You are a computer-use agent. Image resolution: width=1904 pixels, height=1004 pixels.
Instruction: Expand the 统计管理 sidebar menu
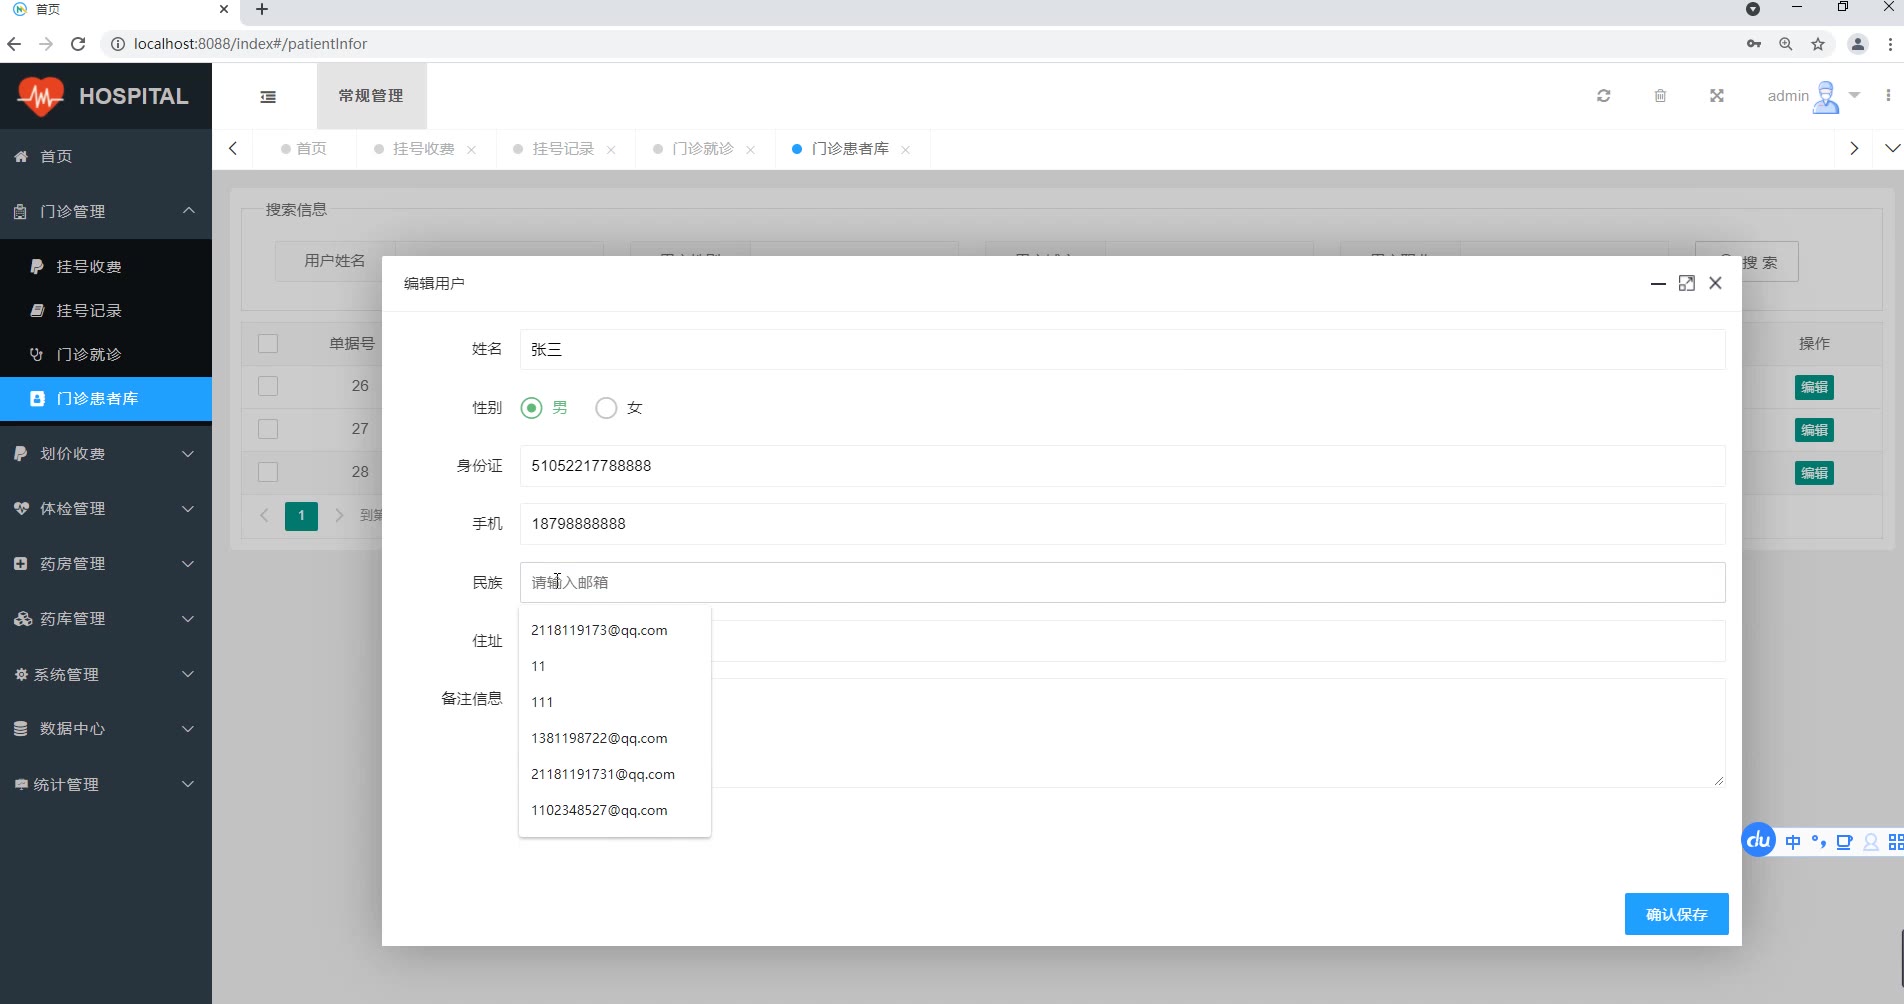106,785
